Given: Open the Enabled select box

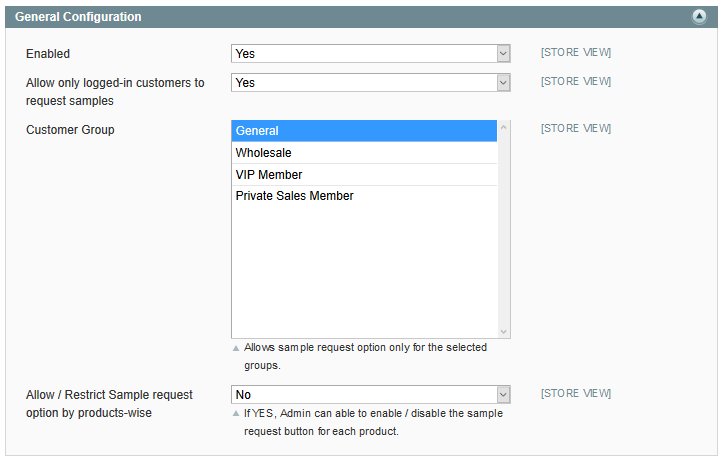Looking at the screenshot, I should [371, 54].
